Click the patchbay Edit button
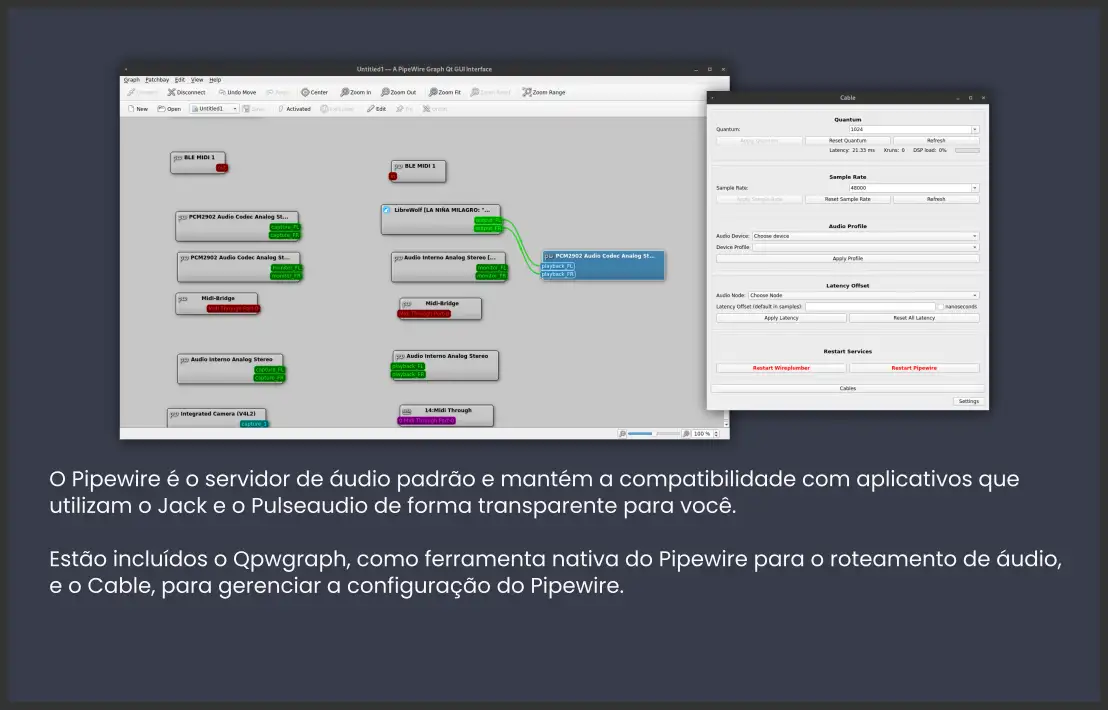 point(376,109)
